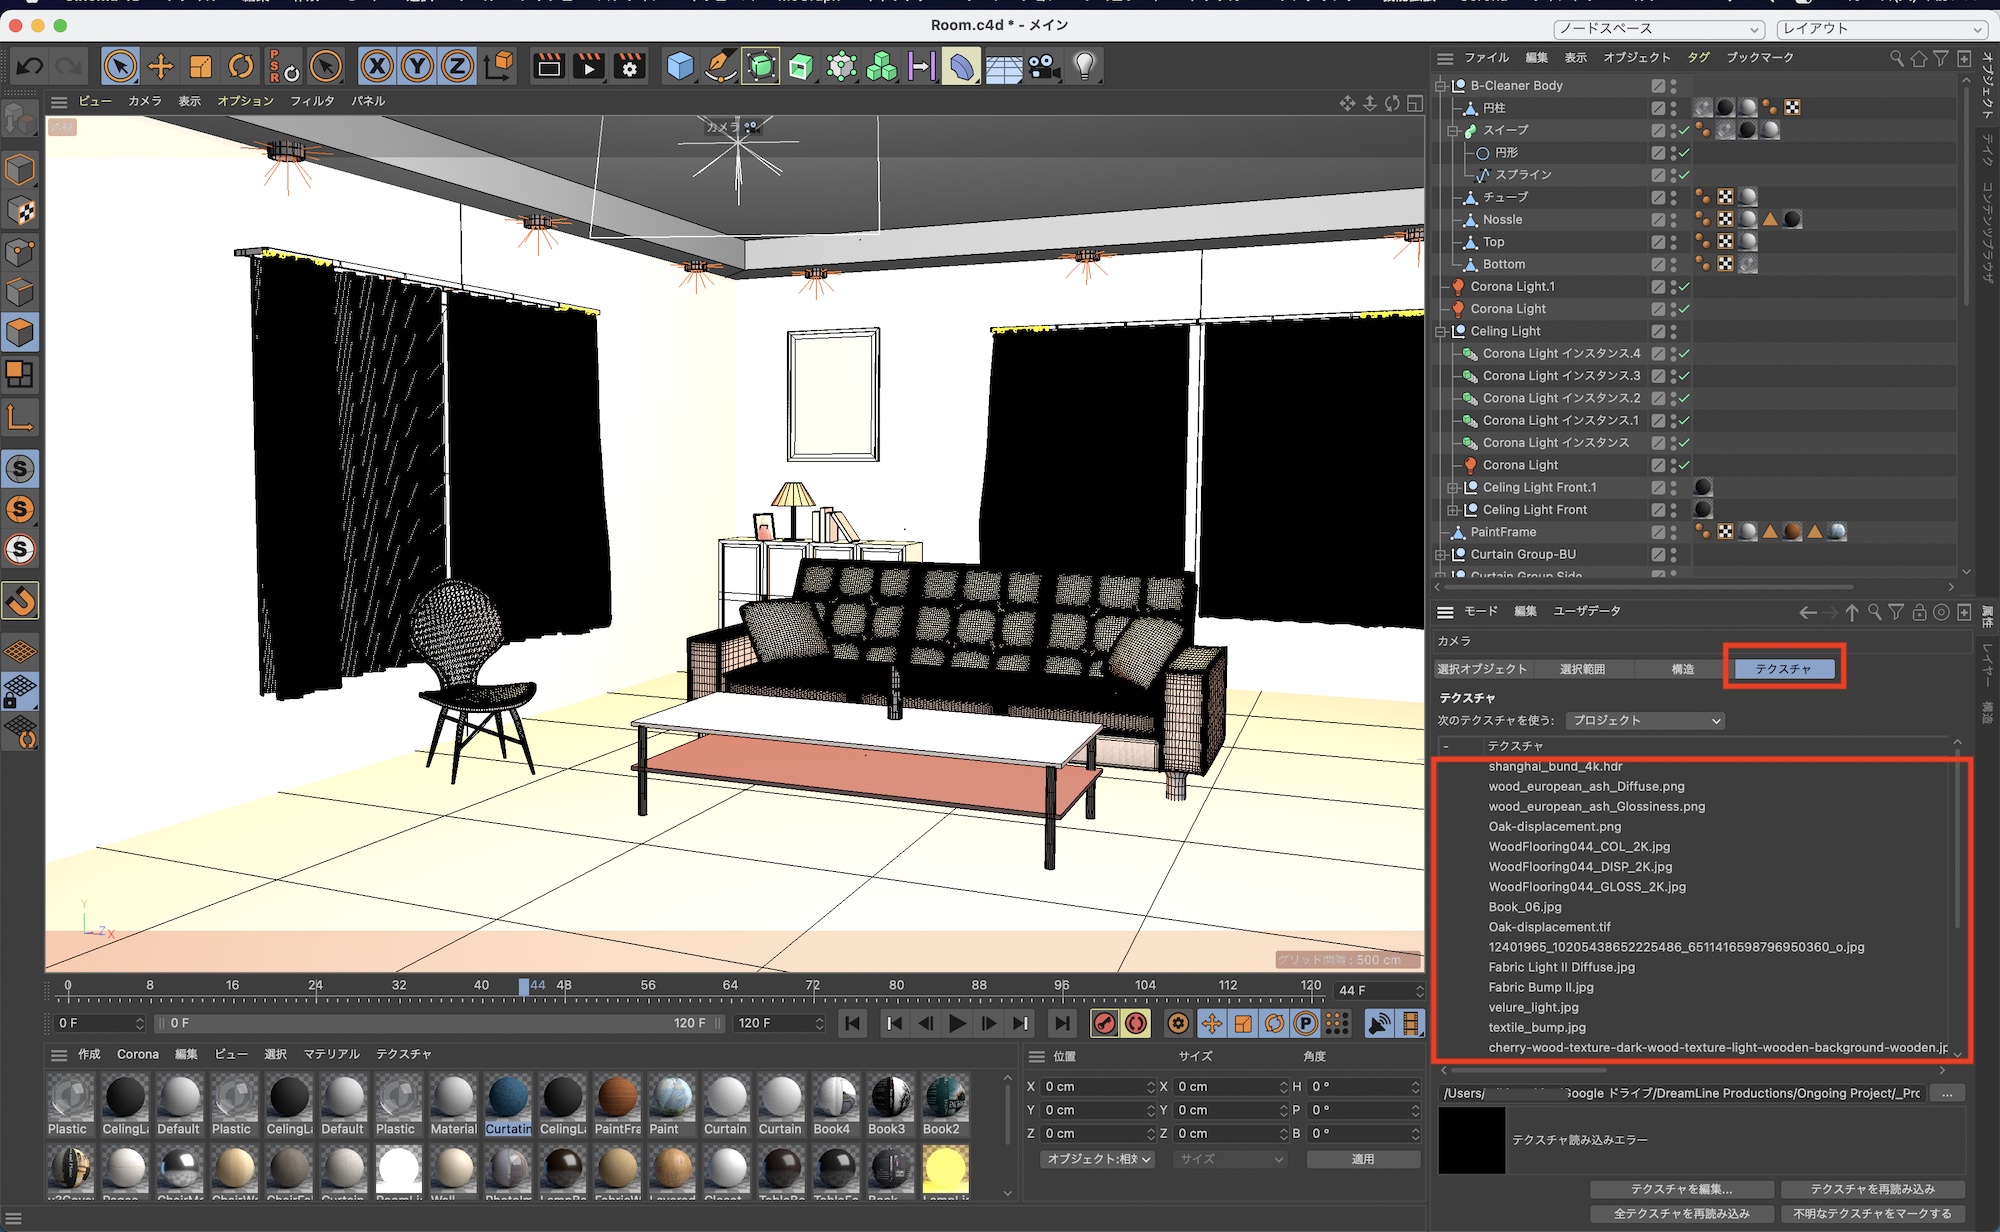Screen dimensions: 2000x1232
Task: Open the オブジェクト:相対 coordinate dropdown
Action: (1099, 1159)
